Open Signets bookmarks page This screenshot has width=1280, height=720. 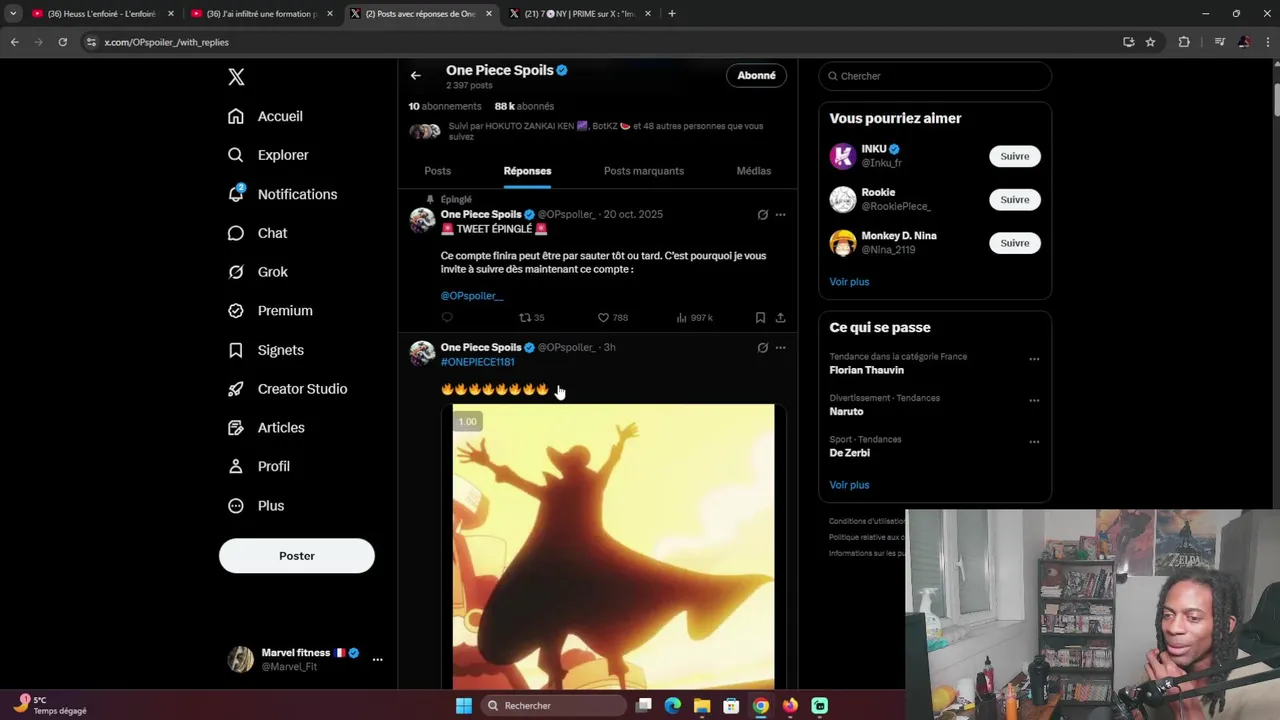click(x=265, y=350)
